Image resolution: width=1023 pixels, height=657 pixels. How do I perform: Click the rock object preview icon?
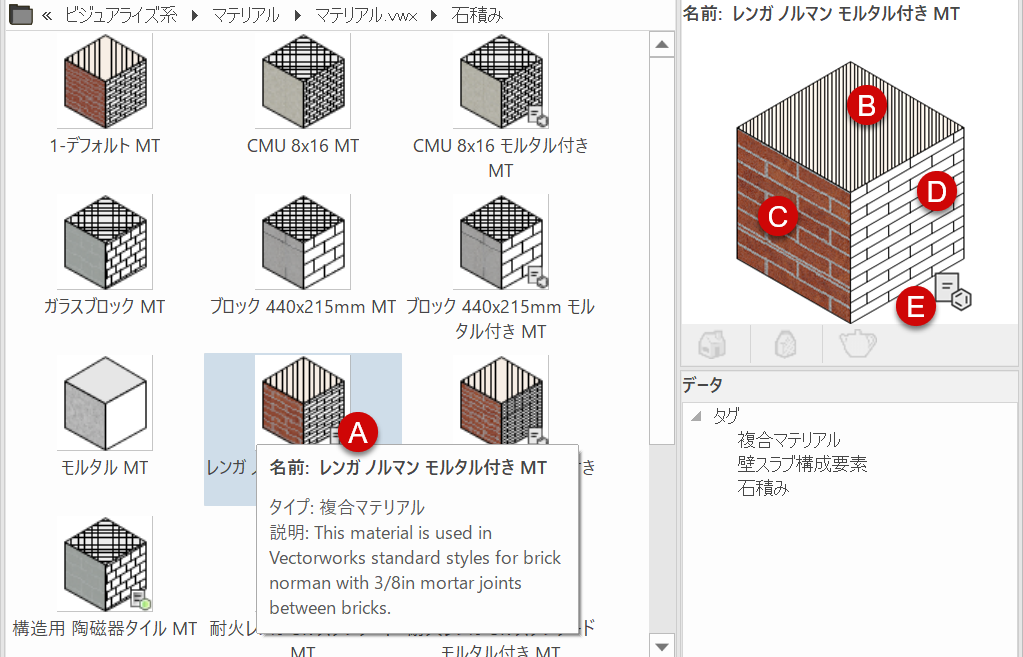pos(786,343)
